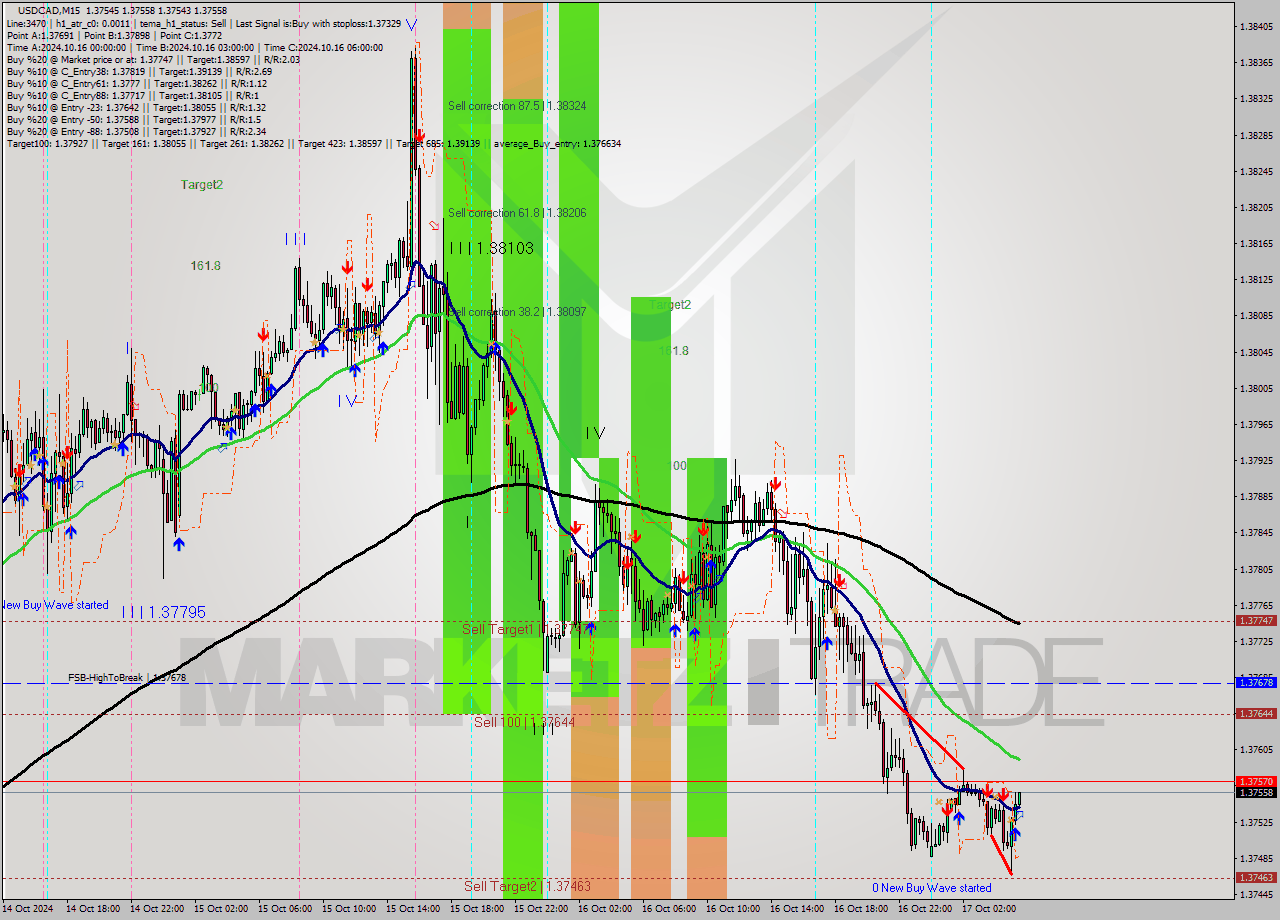
Task: Select red 1.37463 price tag on price axis
Action: click(x=1256, y=877)
